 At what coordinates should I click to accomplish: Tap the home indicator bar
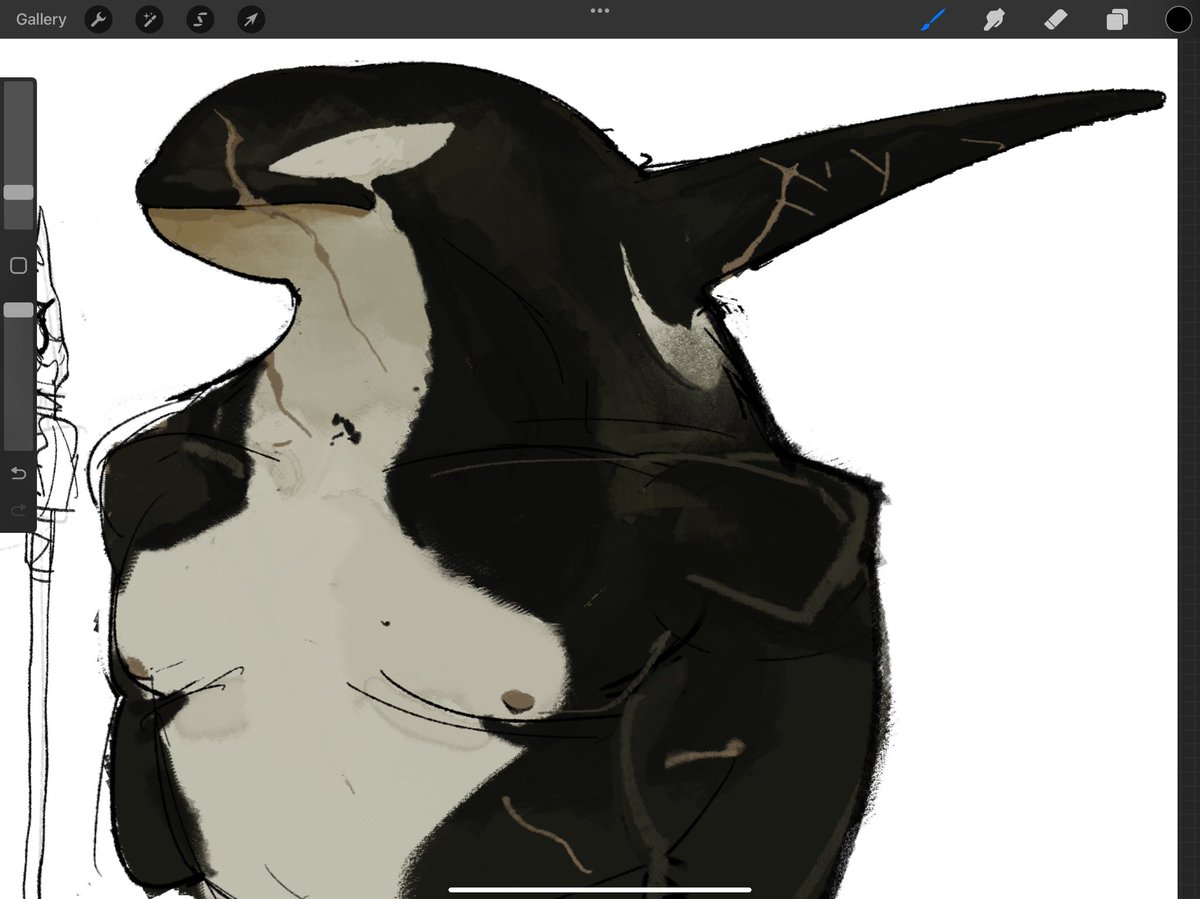pyautogui.click(x=600, y=888)
